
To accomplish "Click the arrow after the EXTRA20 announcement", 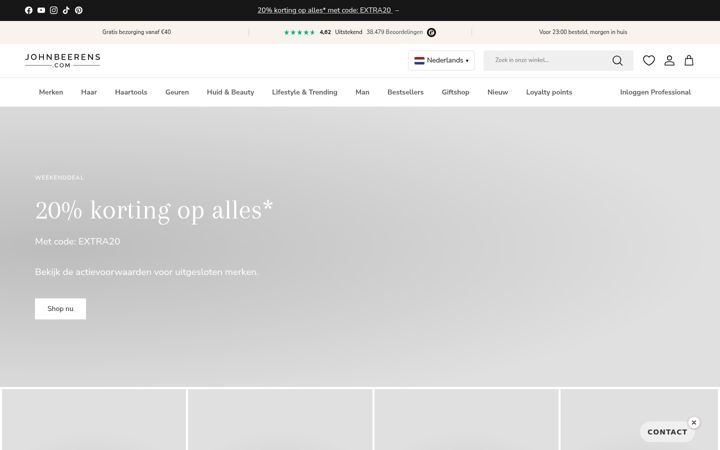I will [x=397, y=10].
